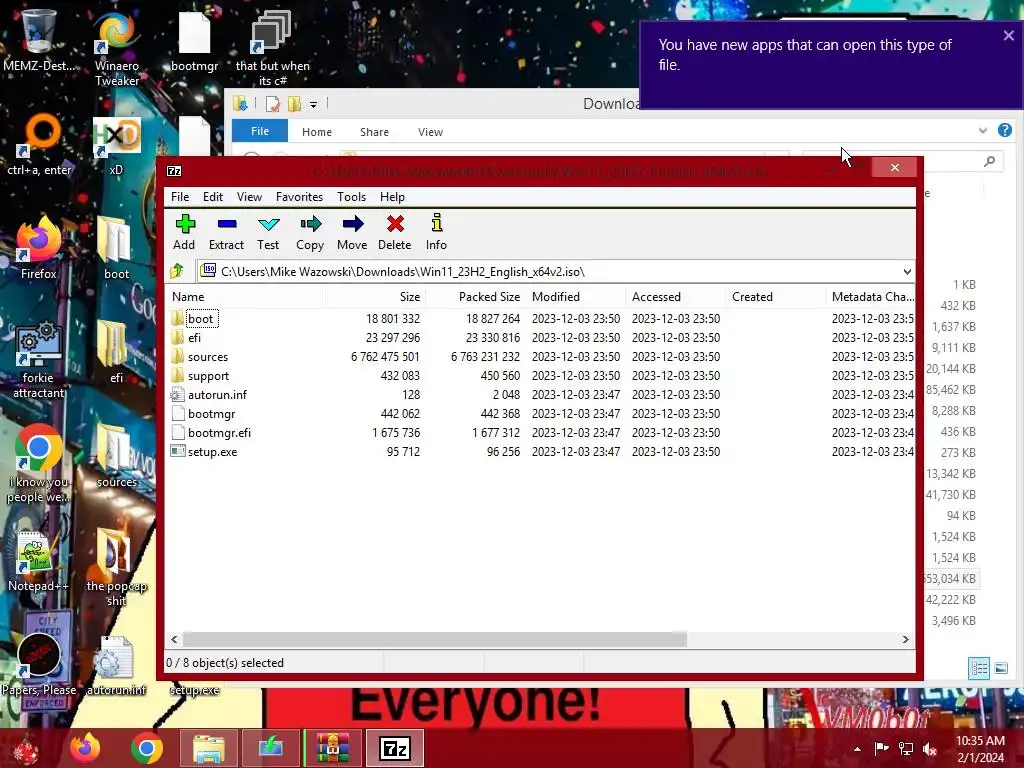Image resolution: width=1024 pixels, height=768 pixels.
Task: Click the Firefox icon in the taskbar
Action: (86, 748)
